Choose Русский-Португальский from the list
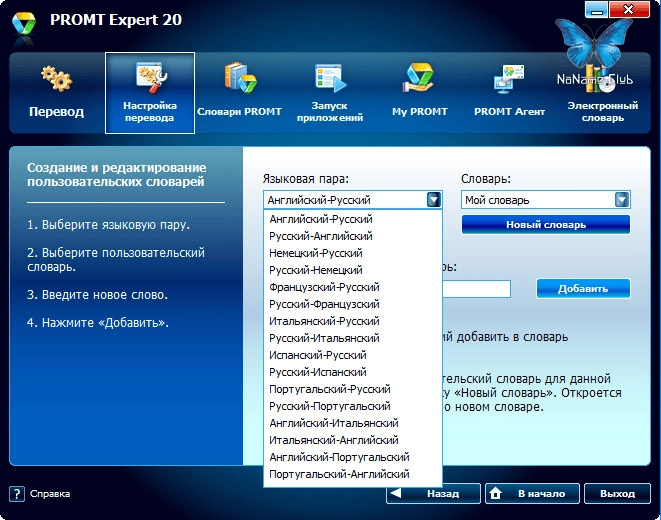This screenshot has width=661, height=520. pyautogui.click(x=353, y=406)
